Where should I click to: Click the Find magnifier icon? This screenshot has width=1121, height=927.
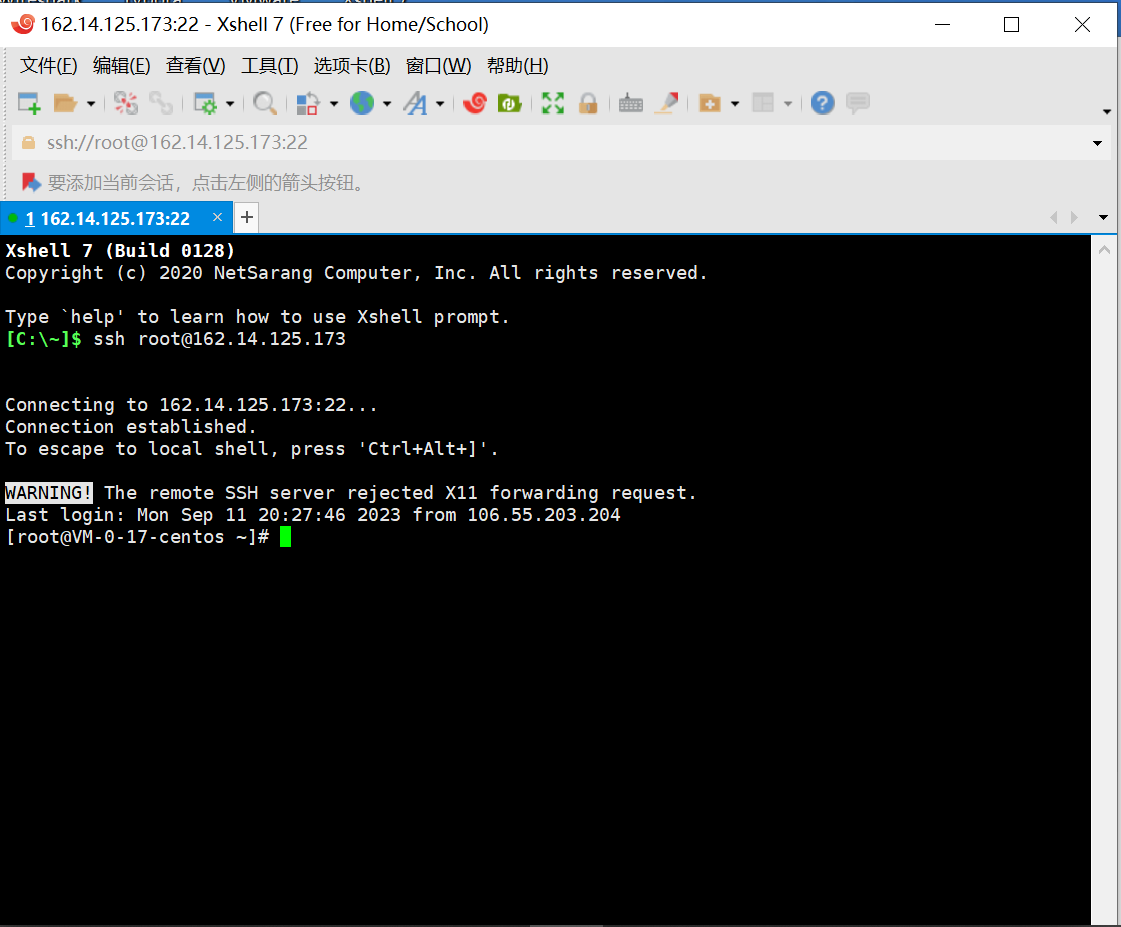(265, 103)
